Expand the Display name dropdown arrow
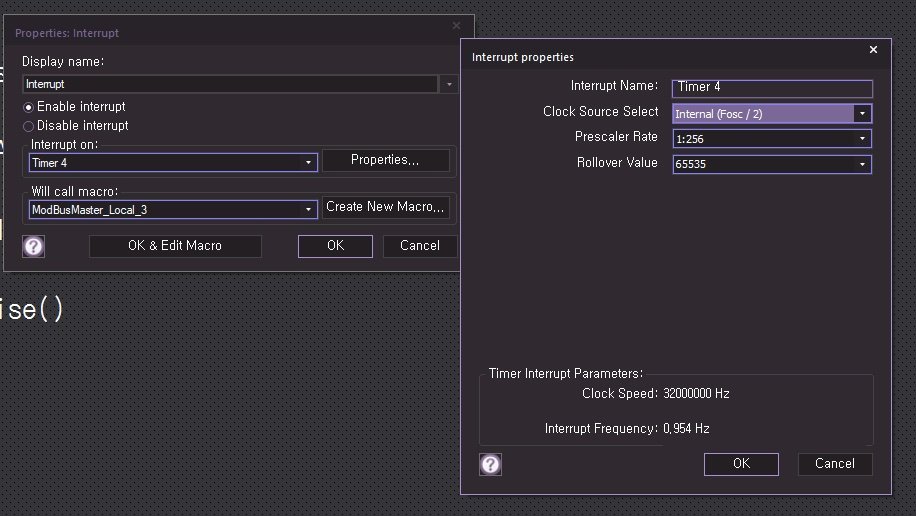The image size is (916, 516). (449, 85)
